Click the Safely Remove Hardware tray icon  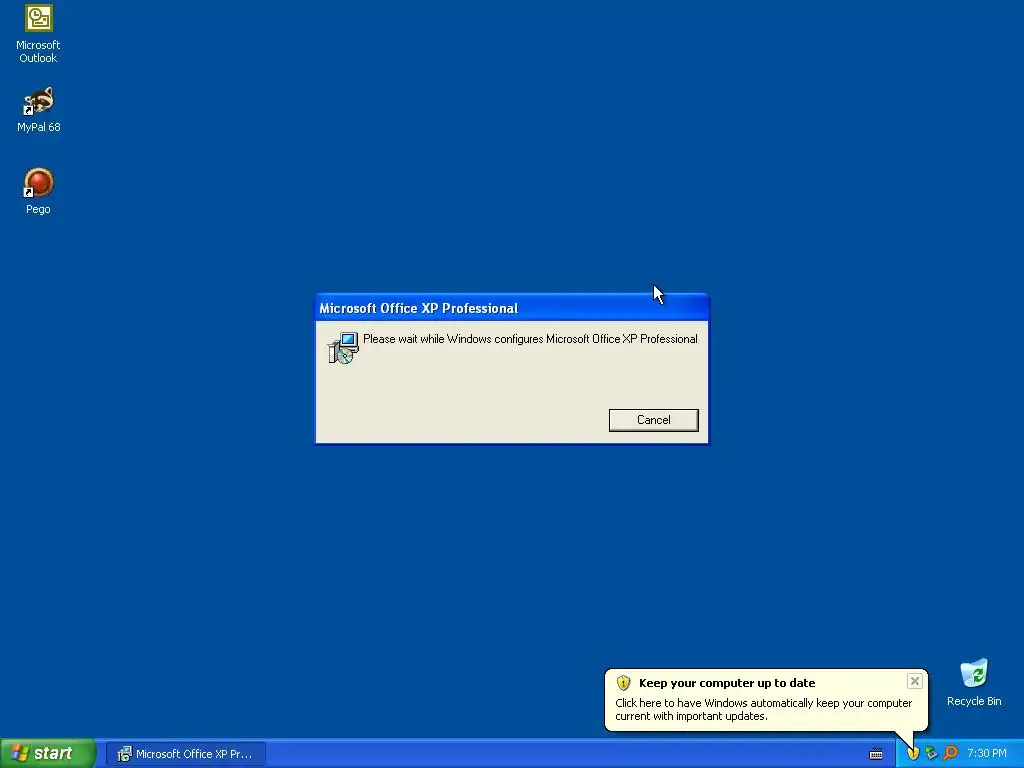931,753
